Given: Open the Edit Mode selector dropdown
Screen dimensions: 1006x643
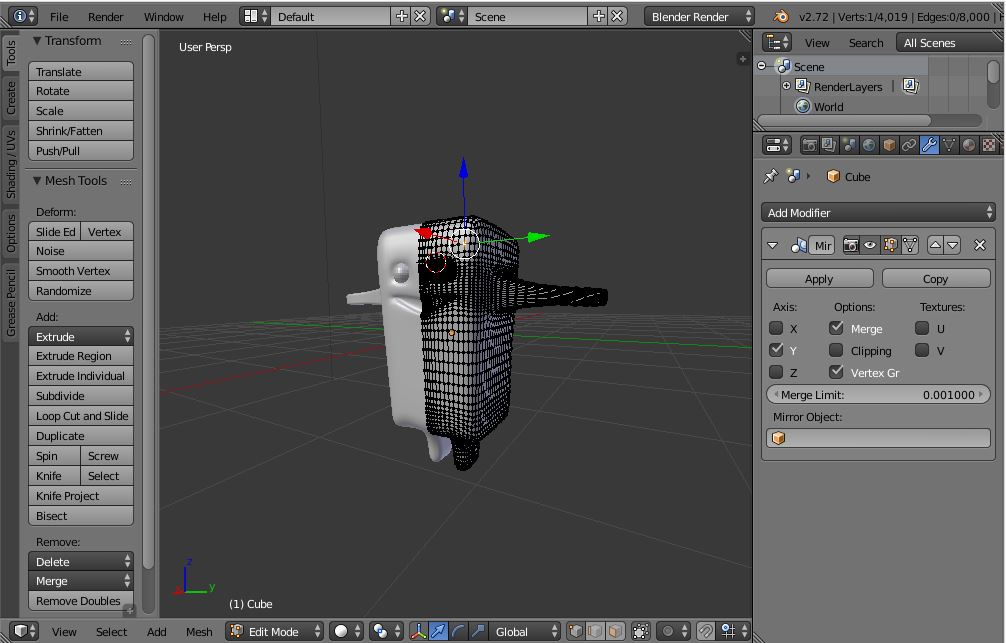Looking at the screenshot, I should click(275, 631).
